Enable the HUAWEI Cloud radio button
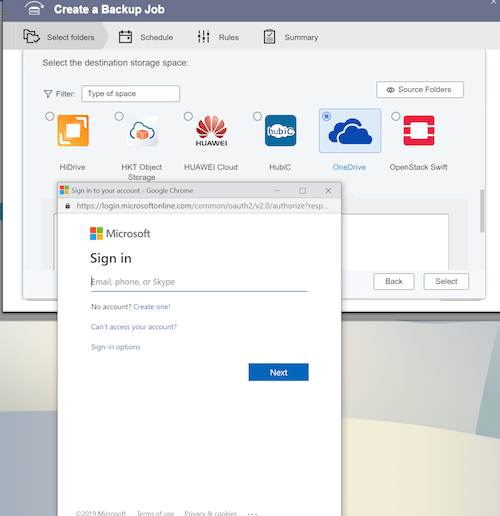The width and height of the screenshot is (500, 516). (188, 116)
